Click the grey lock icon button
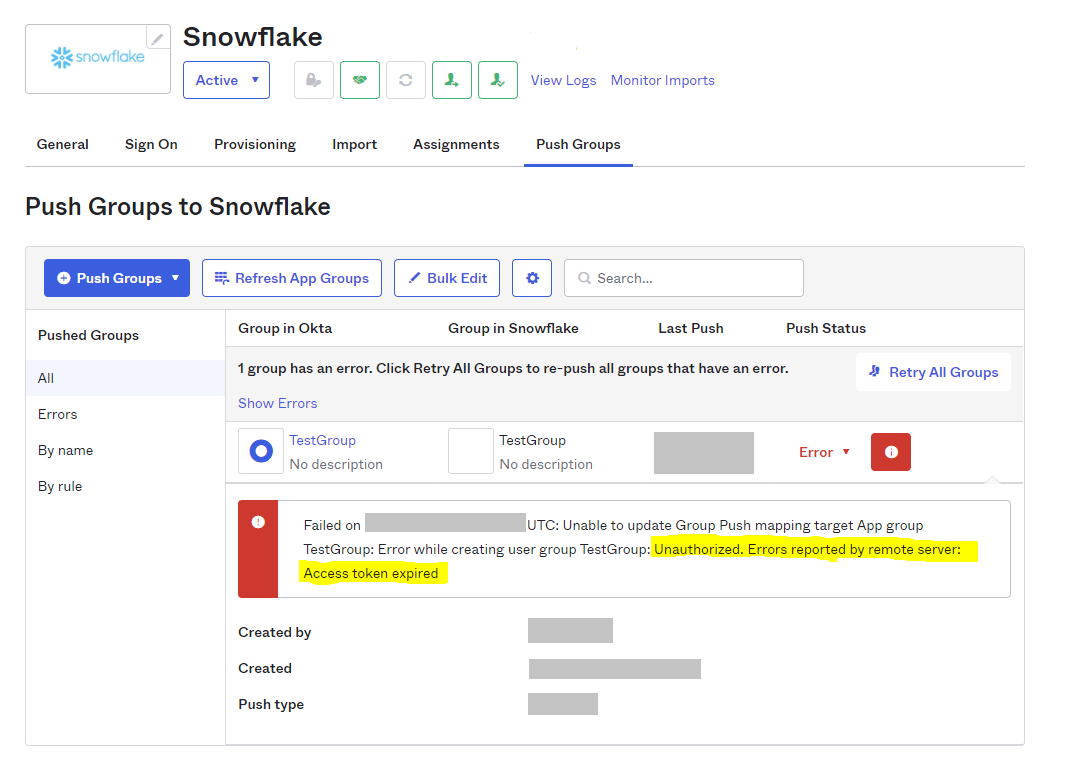Image resolution: width=1065 pixels, height=758 pixels. 314,80
